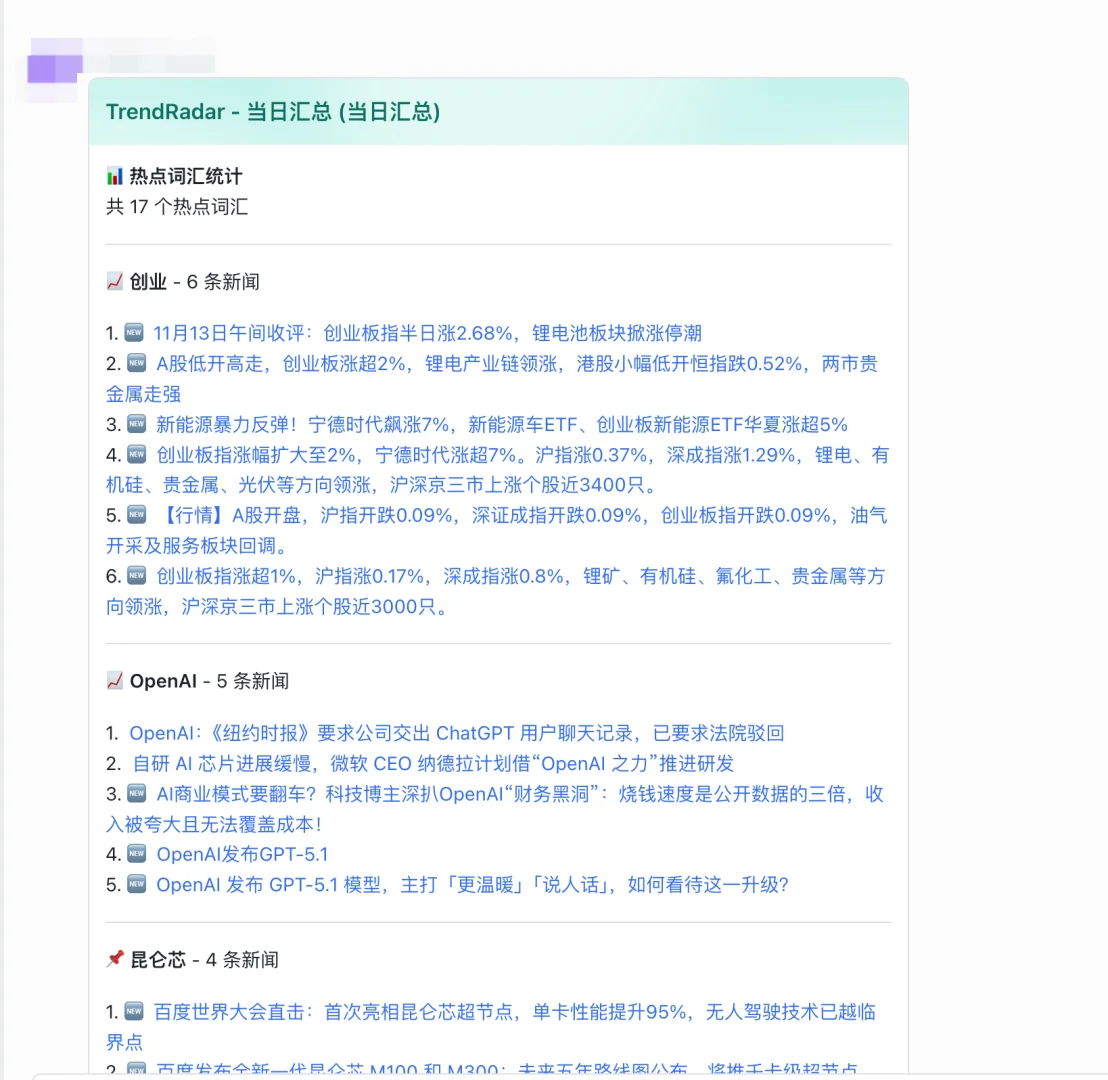Open the A股低开高走 news link
The image size is (1108, 1080).
point(500,364)
